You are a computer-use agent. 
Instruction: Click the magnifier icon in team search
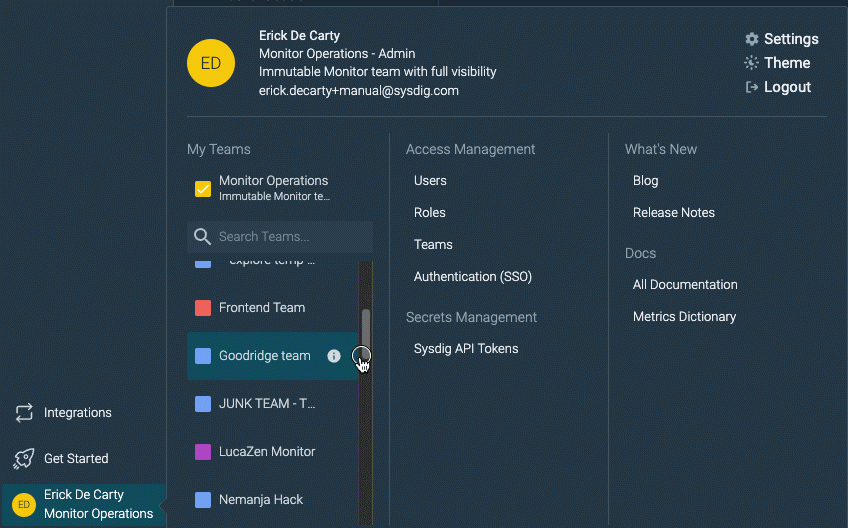(x=202, y=236)
